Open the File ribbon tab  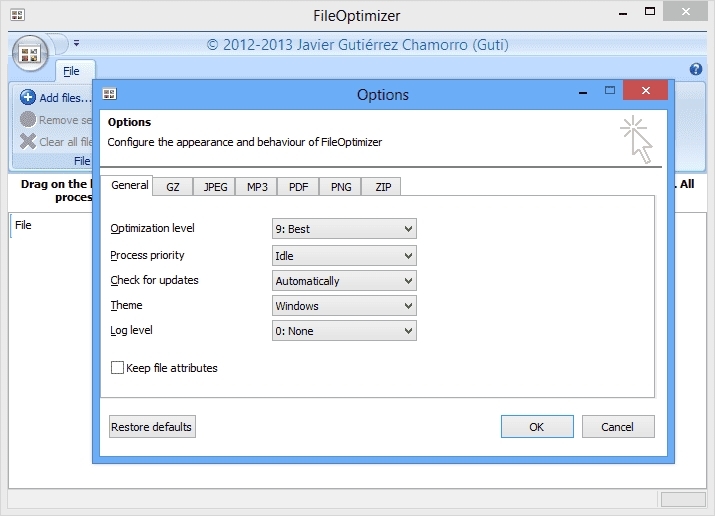(71, 71)
